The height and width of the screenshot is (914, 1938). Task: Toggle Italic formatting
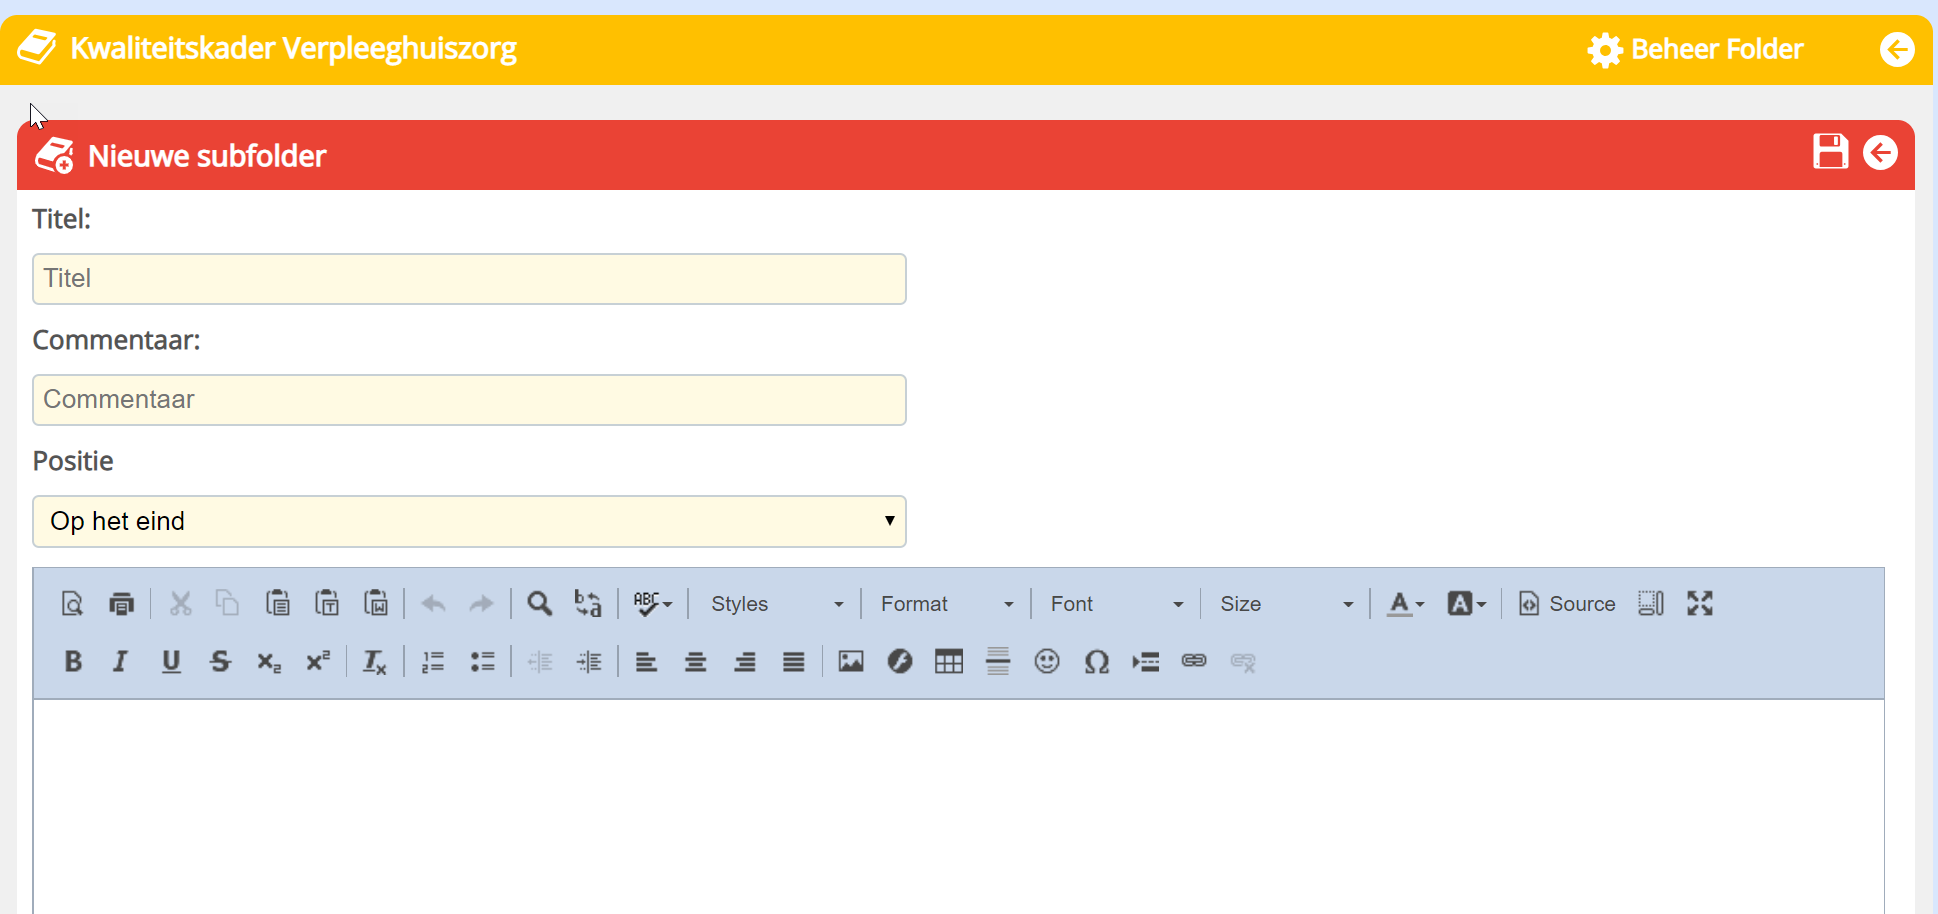pos(121,662)
